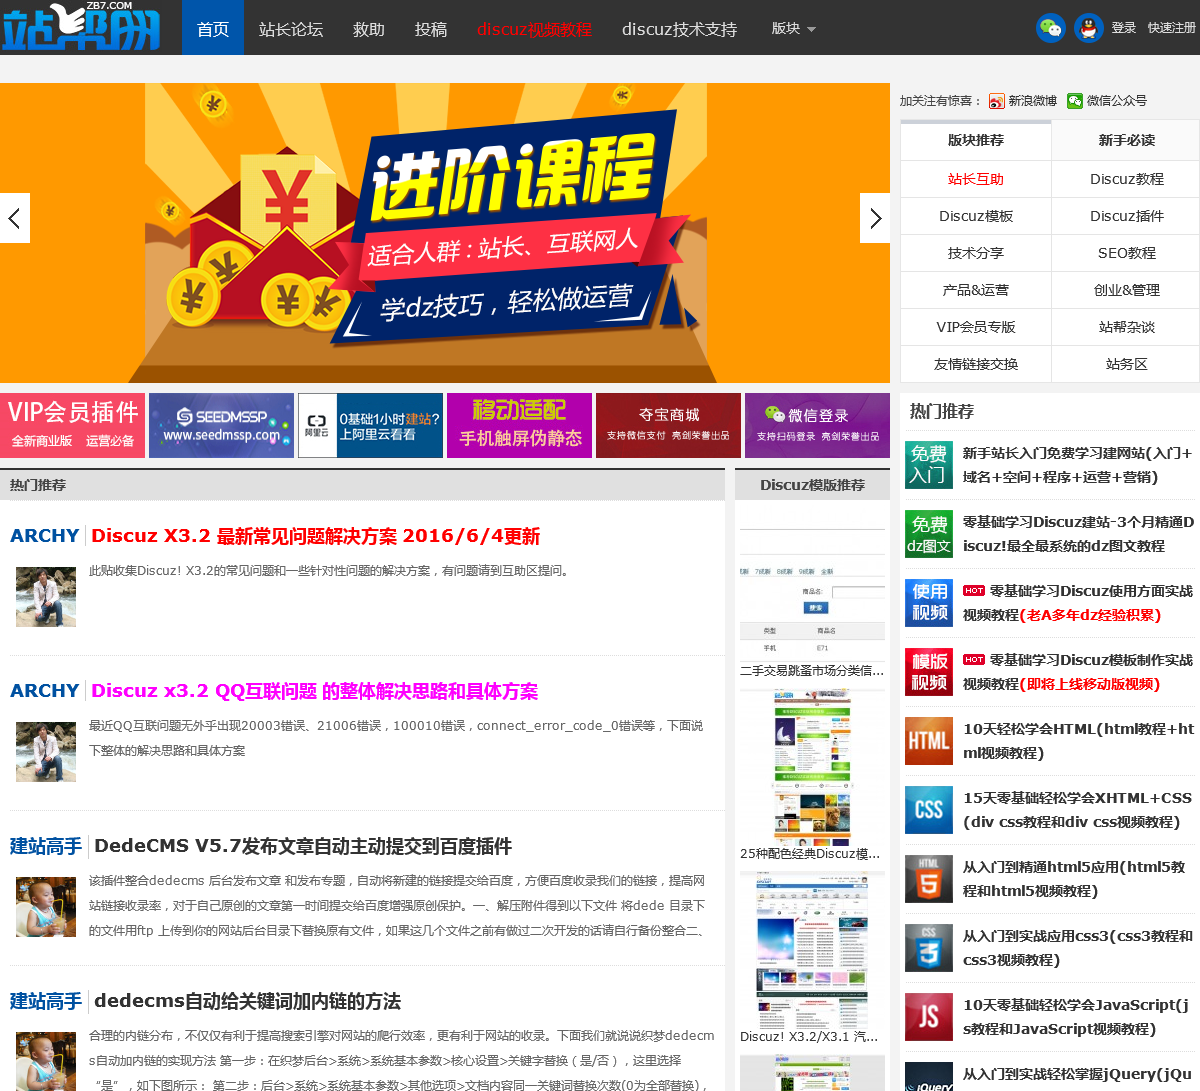Open 站长论坛 navigation item
This screenshot has width=1200, height=1091.
click(291, 29)
